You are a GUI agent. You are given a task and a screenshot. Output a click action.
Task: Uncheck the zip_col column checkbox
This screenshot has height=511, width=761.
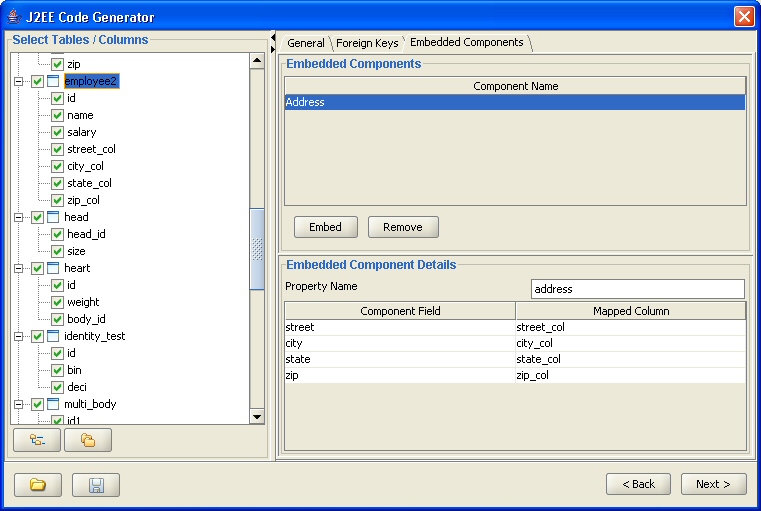(x=57, y=200)
